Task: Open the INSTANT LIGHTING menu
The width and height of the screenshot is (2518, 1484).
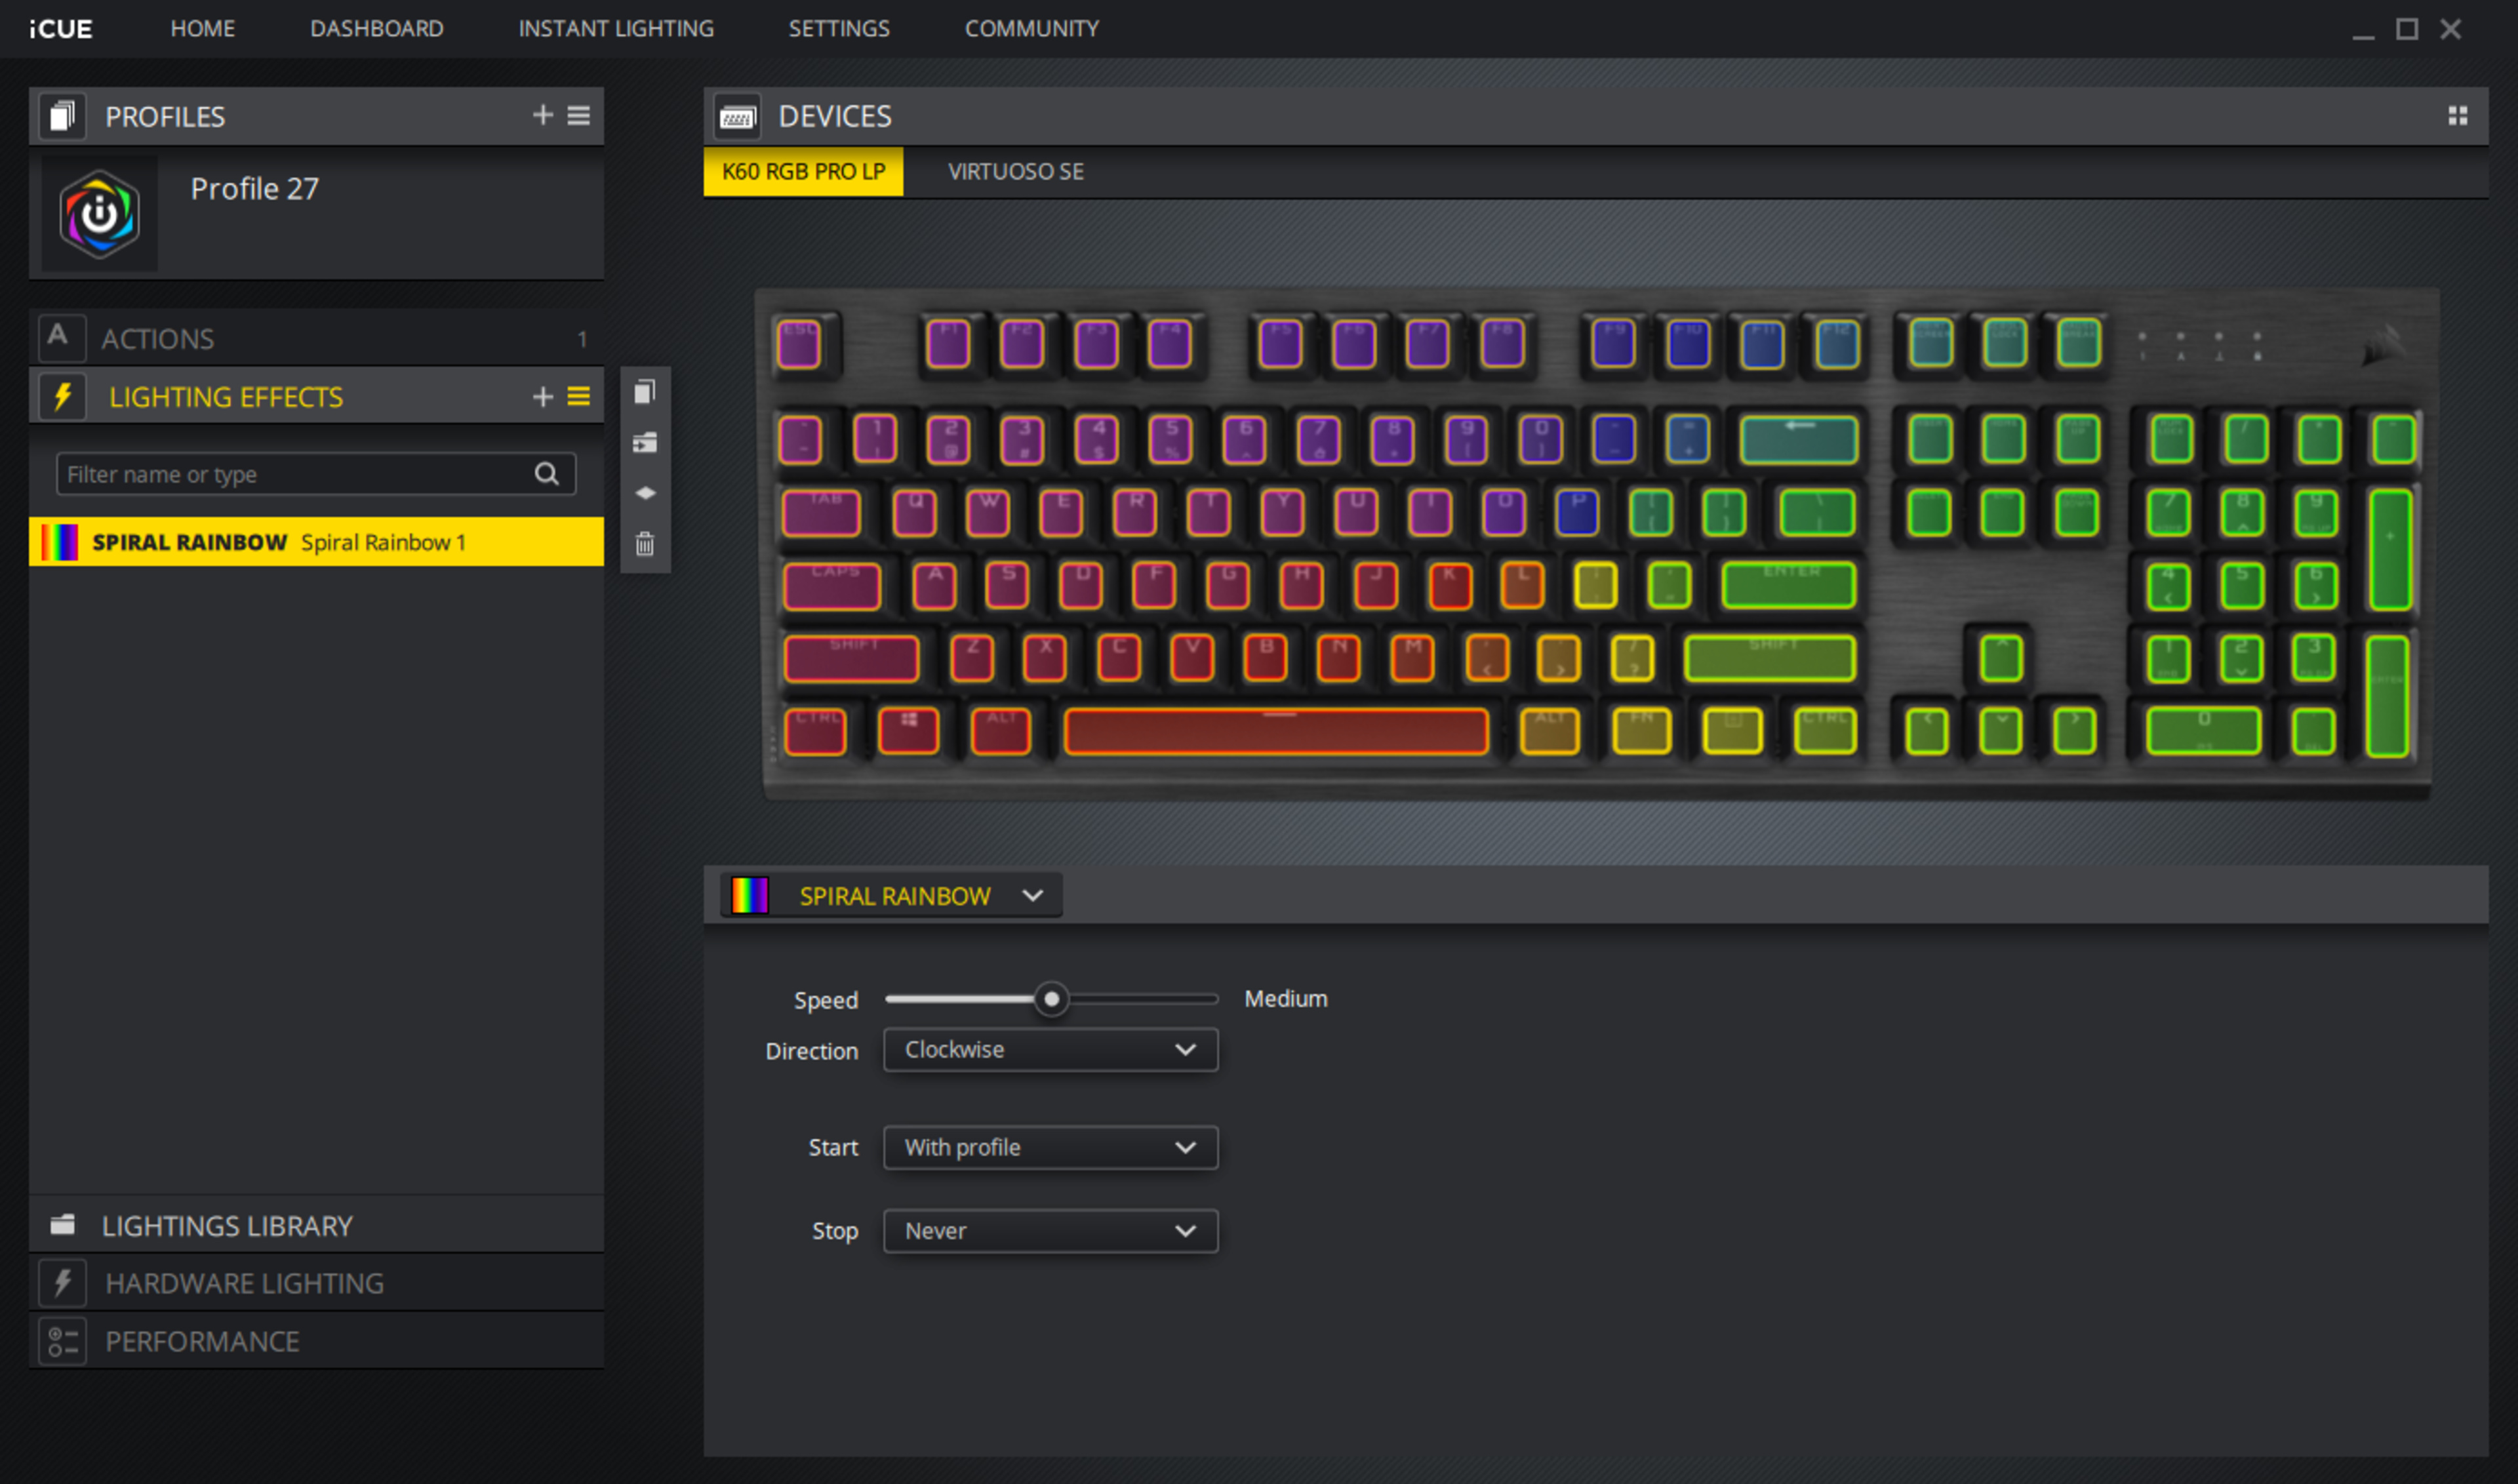Action: [615, 28]
